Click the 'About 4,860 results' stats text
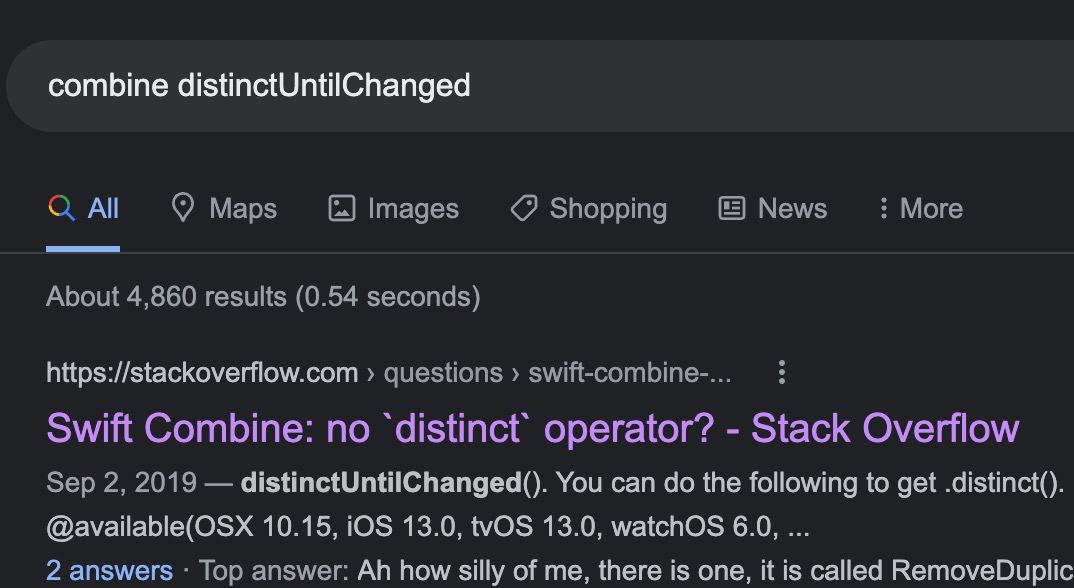Viewport: 1074px width, 588px height. [x=263, y=297]
